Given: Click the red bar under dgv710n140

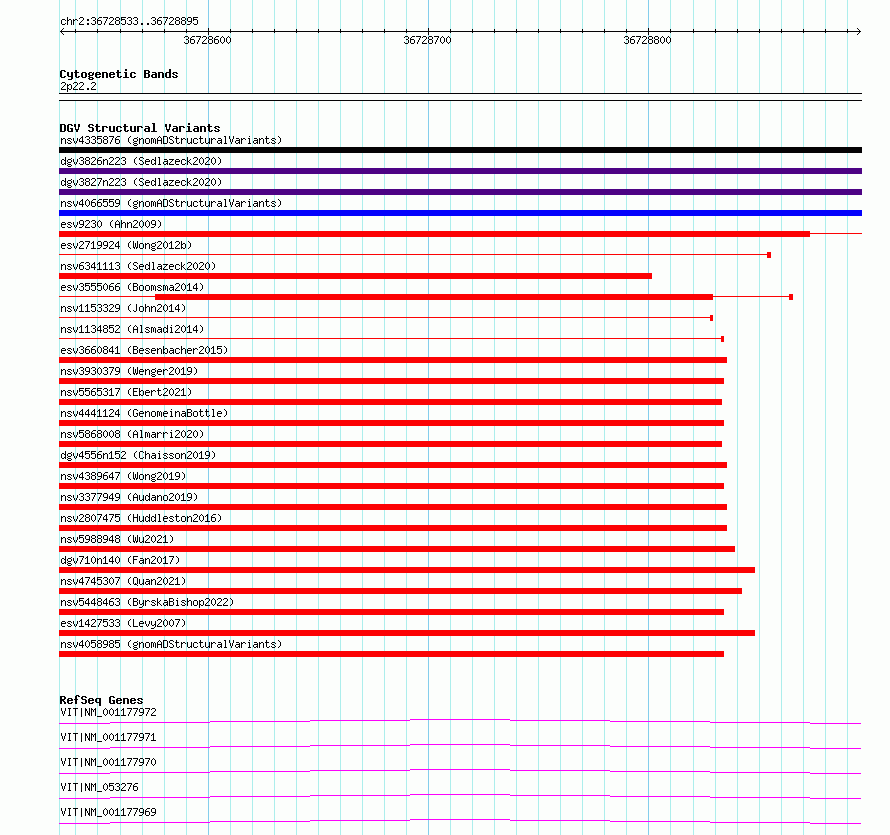Looking at the screenshot, I should click(407, 570).
